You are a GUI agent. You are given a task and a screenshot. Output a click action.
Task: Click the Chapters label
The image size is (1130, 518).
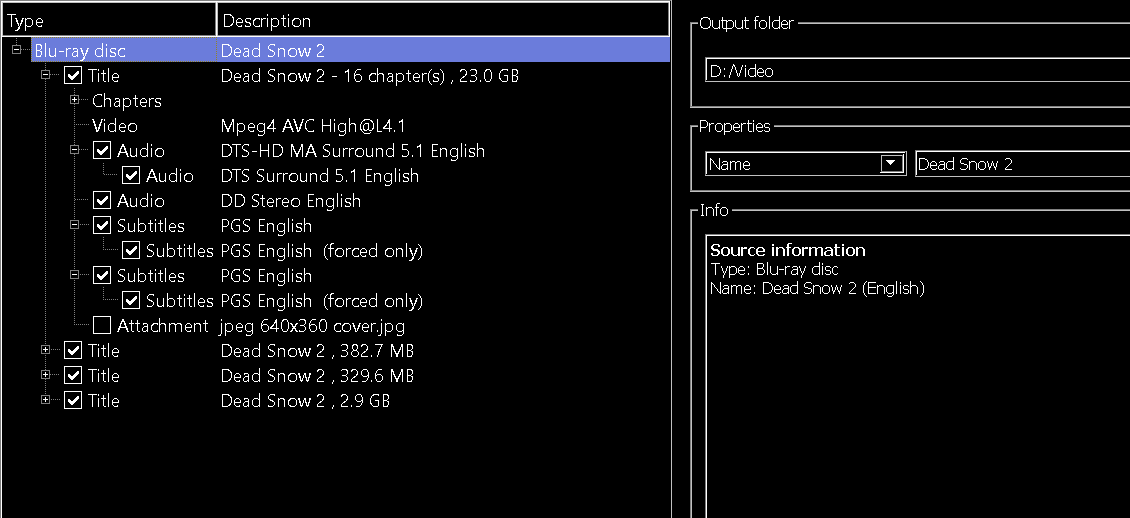click(127, 101)
